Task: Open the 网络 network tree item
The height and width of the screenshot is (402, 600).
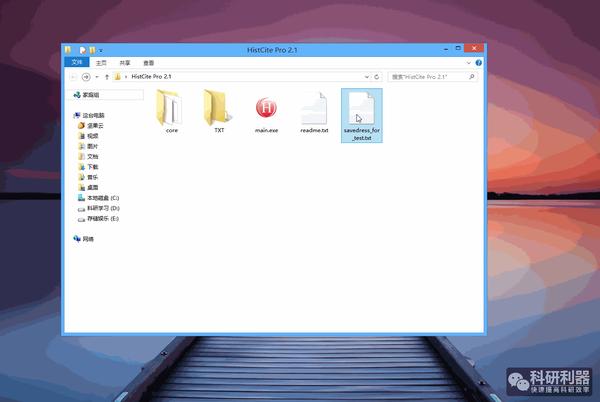Action: 84,239
